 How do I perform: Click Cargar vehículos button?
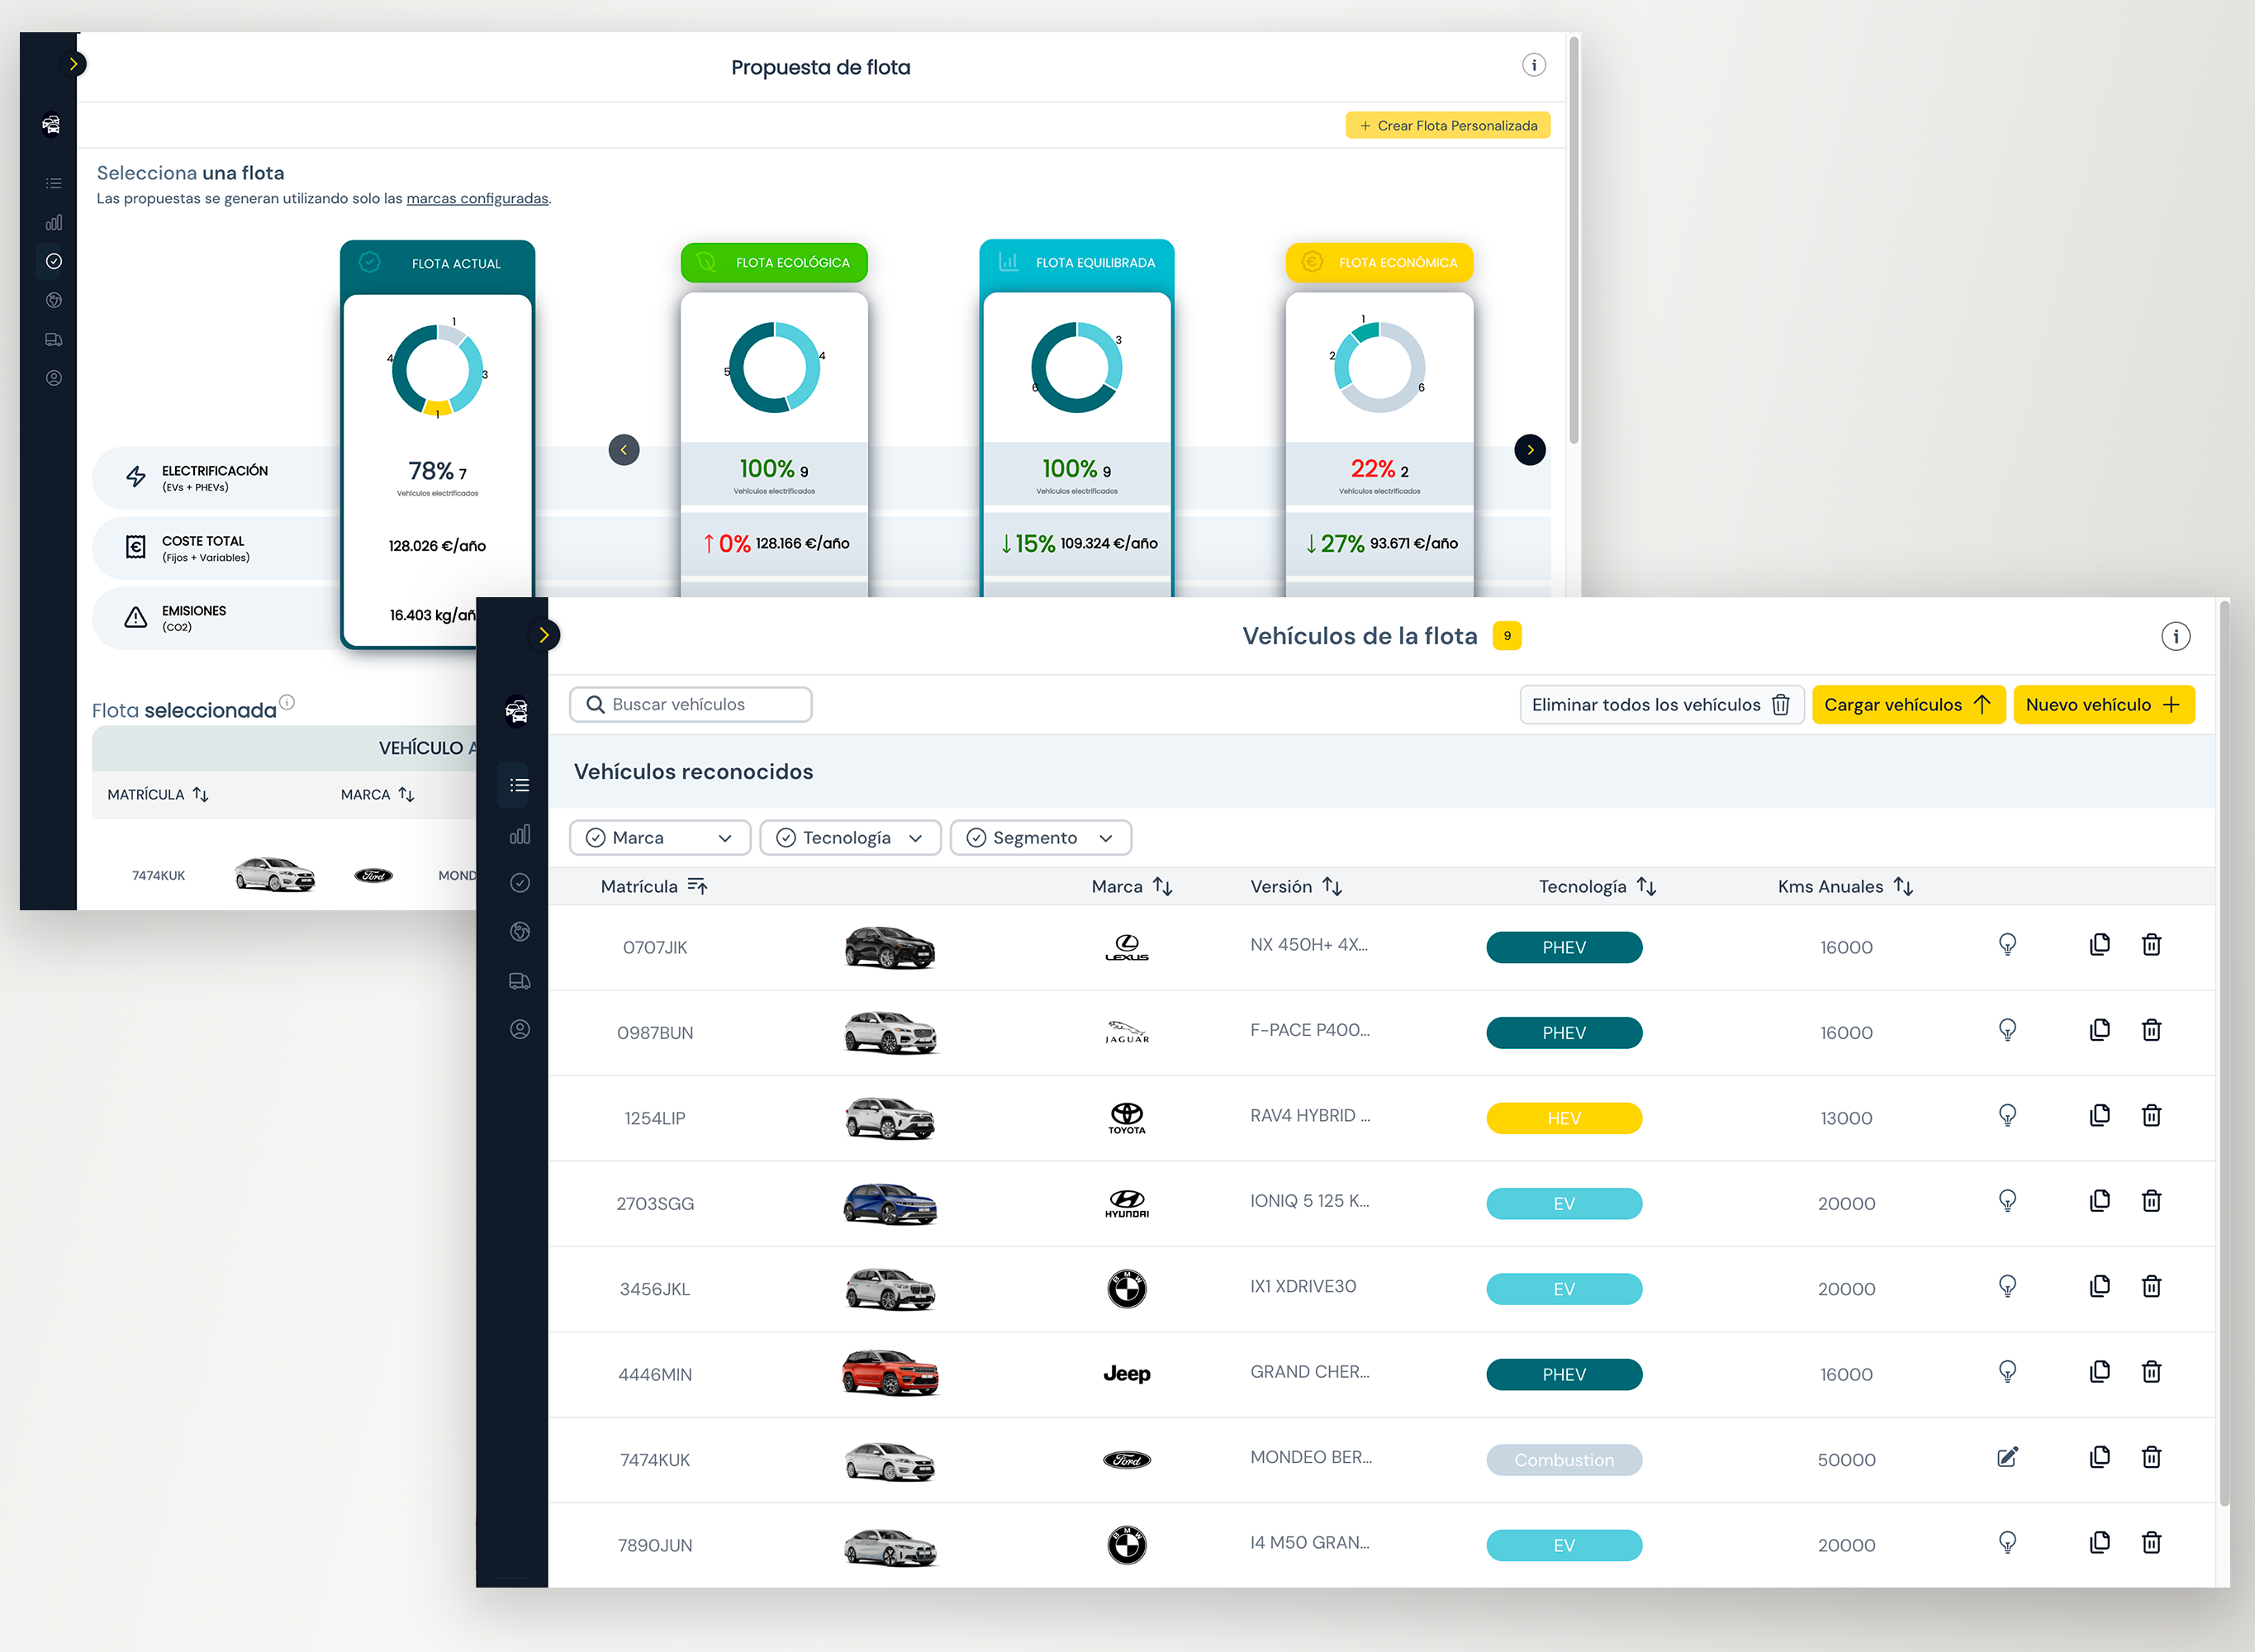(1908, 705)
